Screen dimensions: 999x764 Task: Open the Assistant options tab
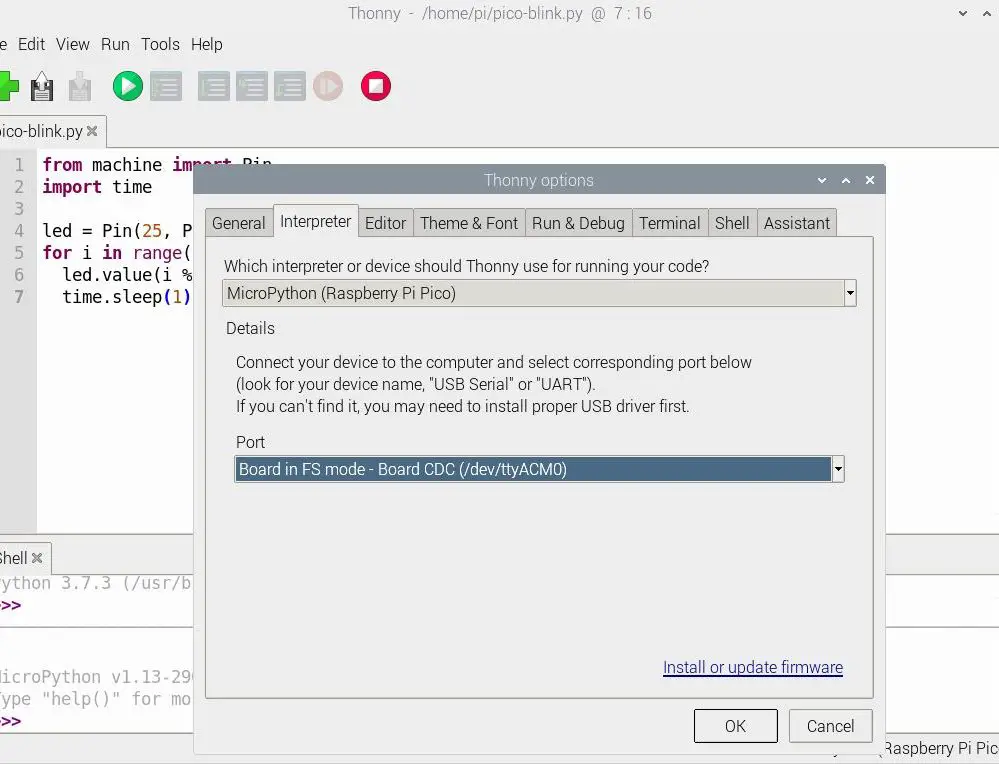(x=797, y=224)
